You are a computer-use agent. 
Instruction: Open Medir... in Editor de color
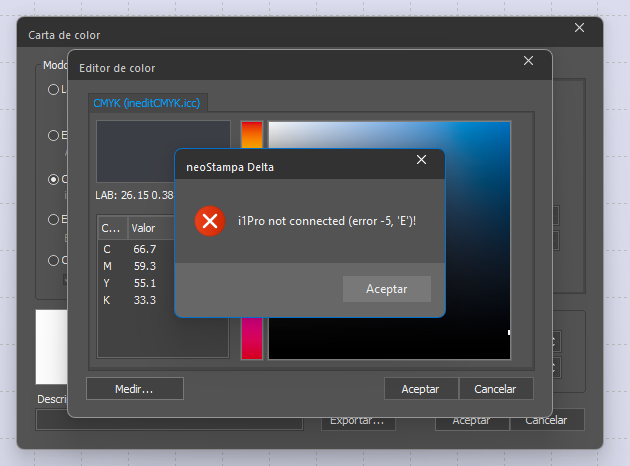[x=135, y=388]
